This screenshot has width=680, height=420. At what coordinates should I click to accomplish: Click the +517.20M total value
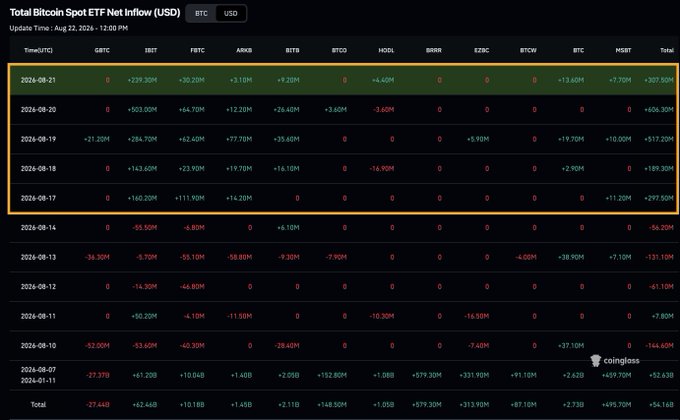click(659, 139)
